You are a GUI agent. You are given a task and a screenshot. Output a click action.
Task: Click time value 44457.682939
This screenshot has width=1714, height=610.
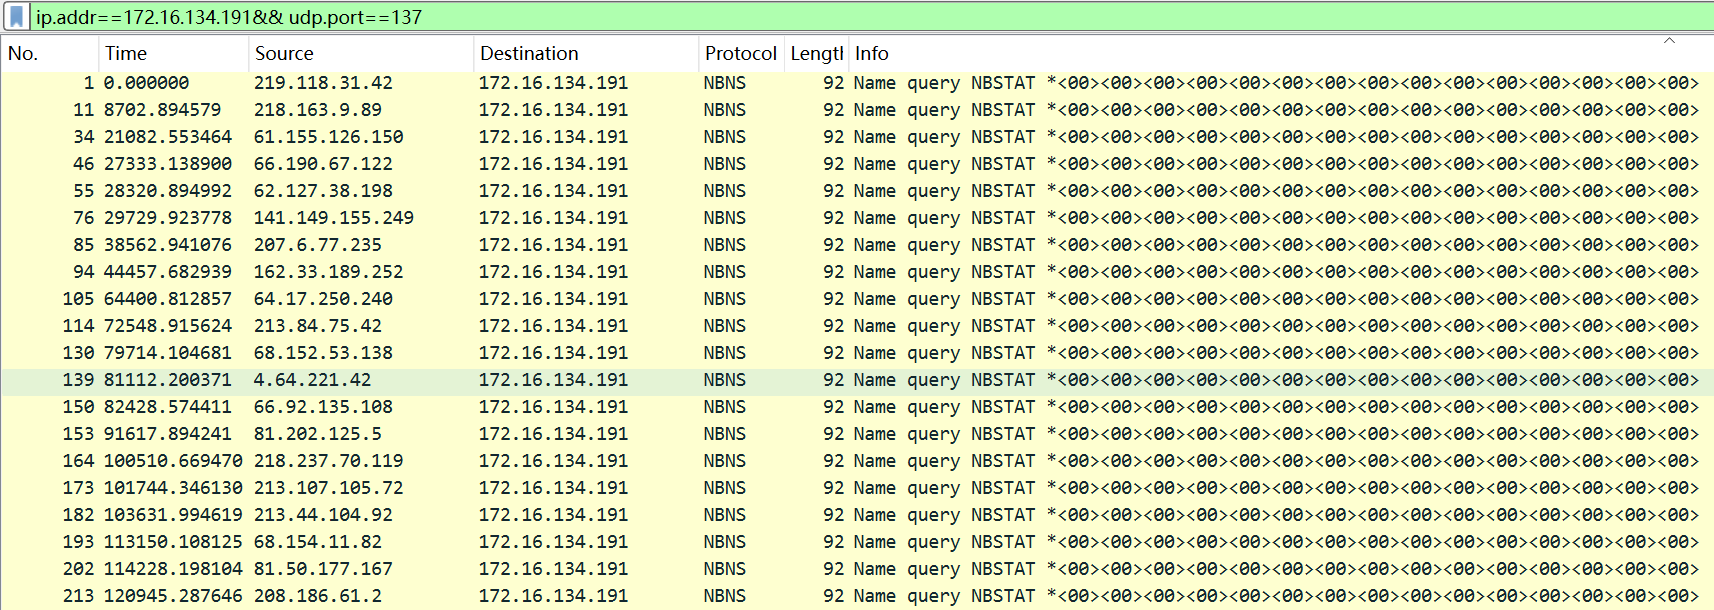pyautogui.click(x=168, y=272)
